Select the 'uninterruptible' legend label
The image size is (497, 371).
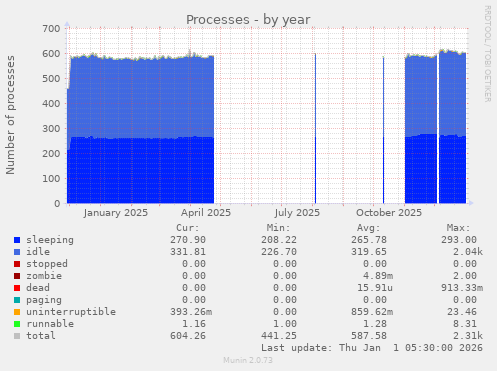(x=71, y=312)
